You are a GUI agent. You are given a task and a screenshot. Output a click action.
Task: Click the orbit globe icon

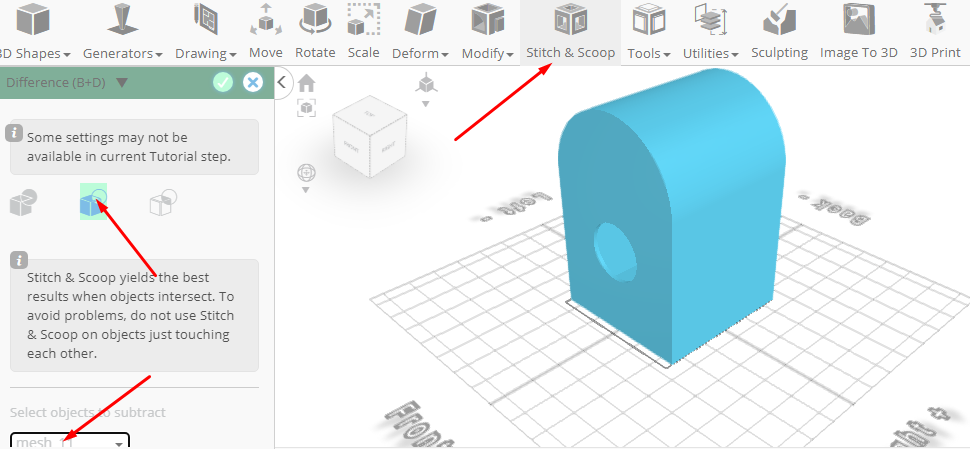pyautogui.click(x=306, y=172)
